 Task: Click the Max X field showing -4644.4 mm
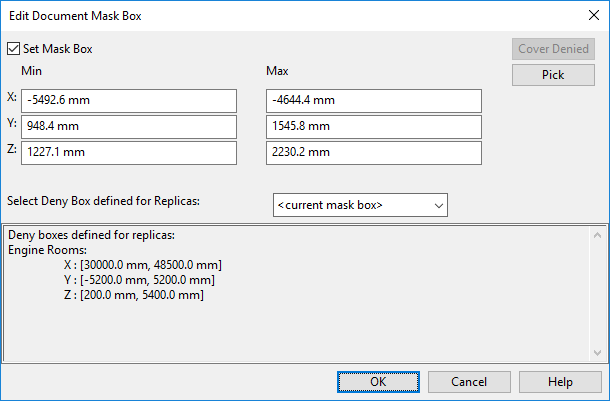pos(374,100)
